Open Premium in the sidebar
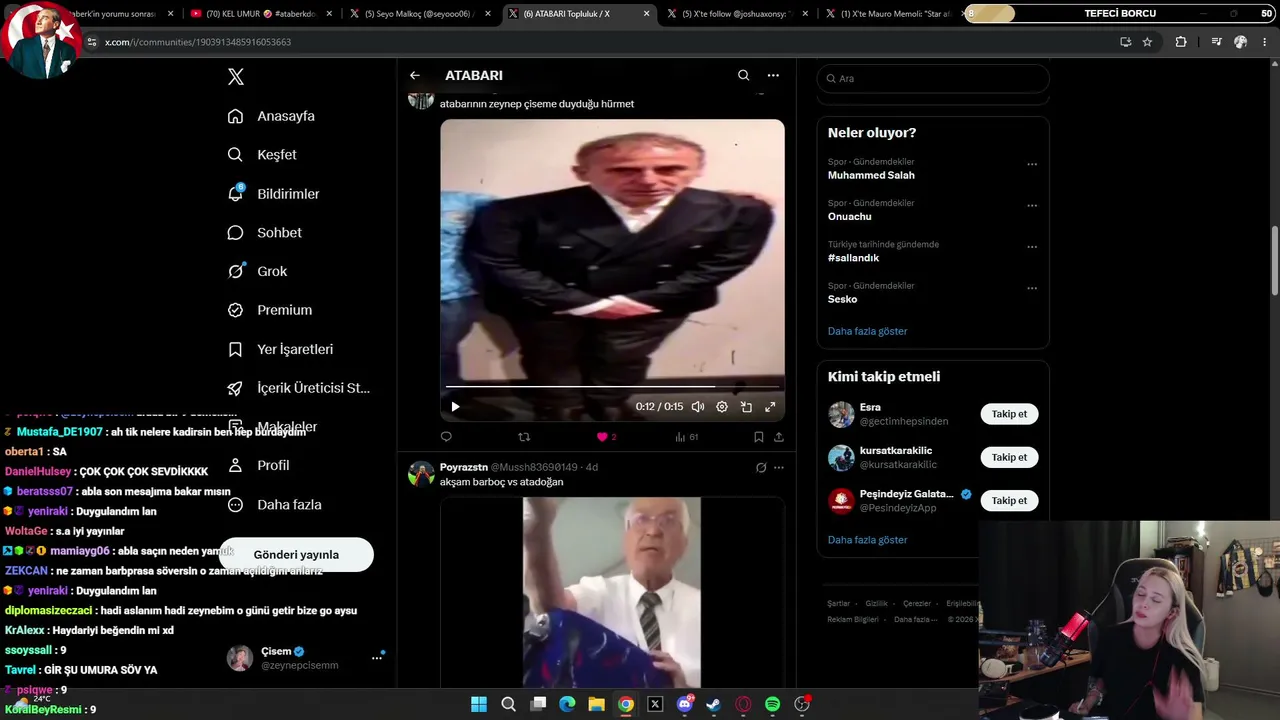The height and width of the screenshot is (720, 1280). click(x=269, y=310)
